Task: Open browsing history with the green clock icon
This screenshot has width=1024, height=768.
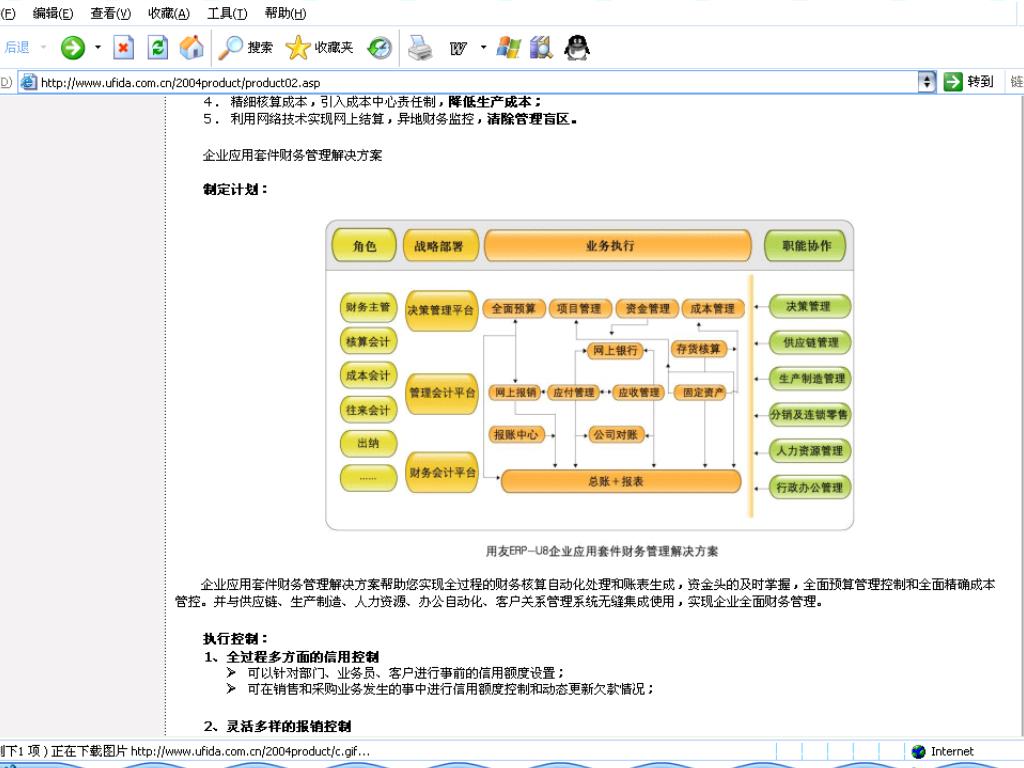Action: pos(379,48)
